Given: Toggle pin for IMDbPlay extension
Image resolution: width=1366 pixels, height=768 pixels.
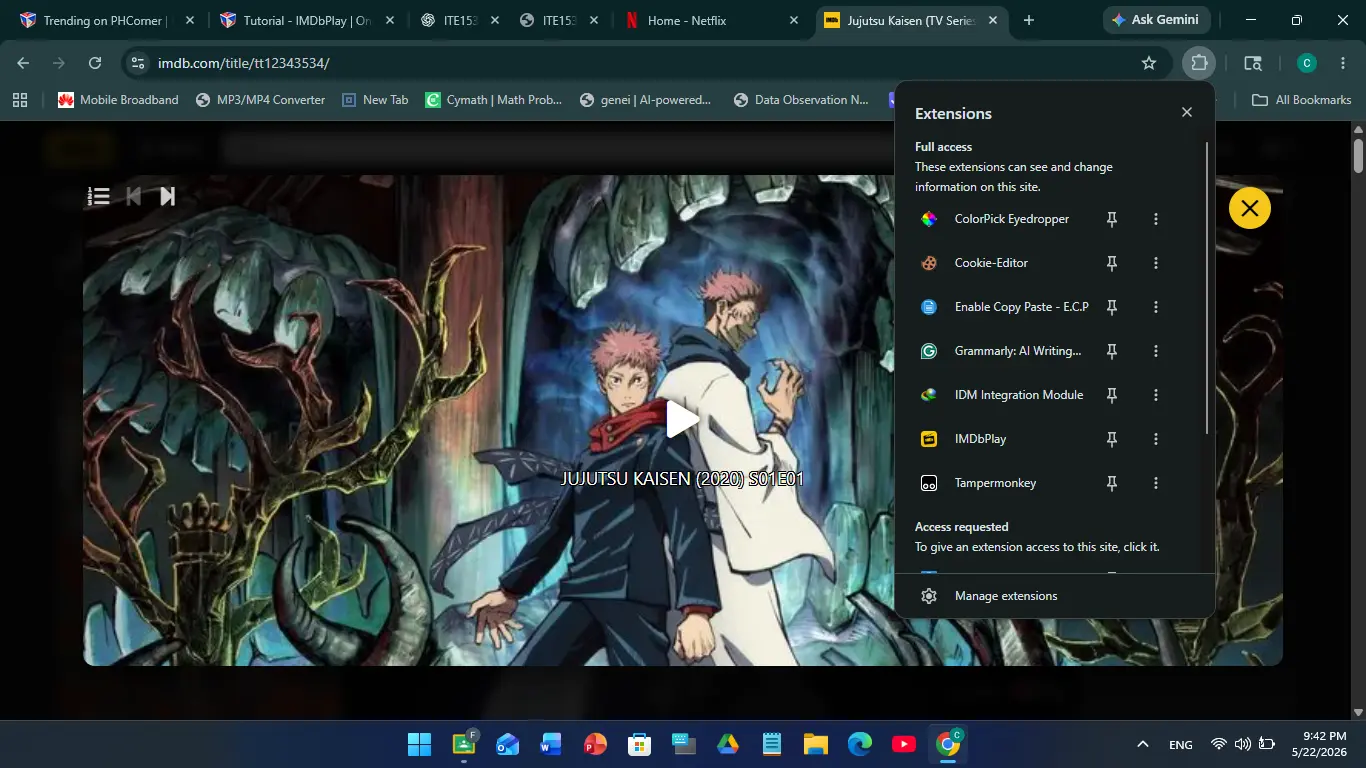Looking at the screenshot, I should click(x=1111, y=439).
